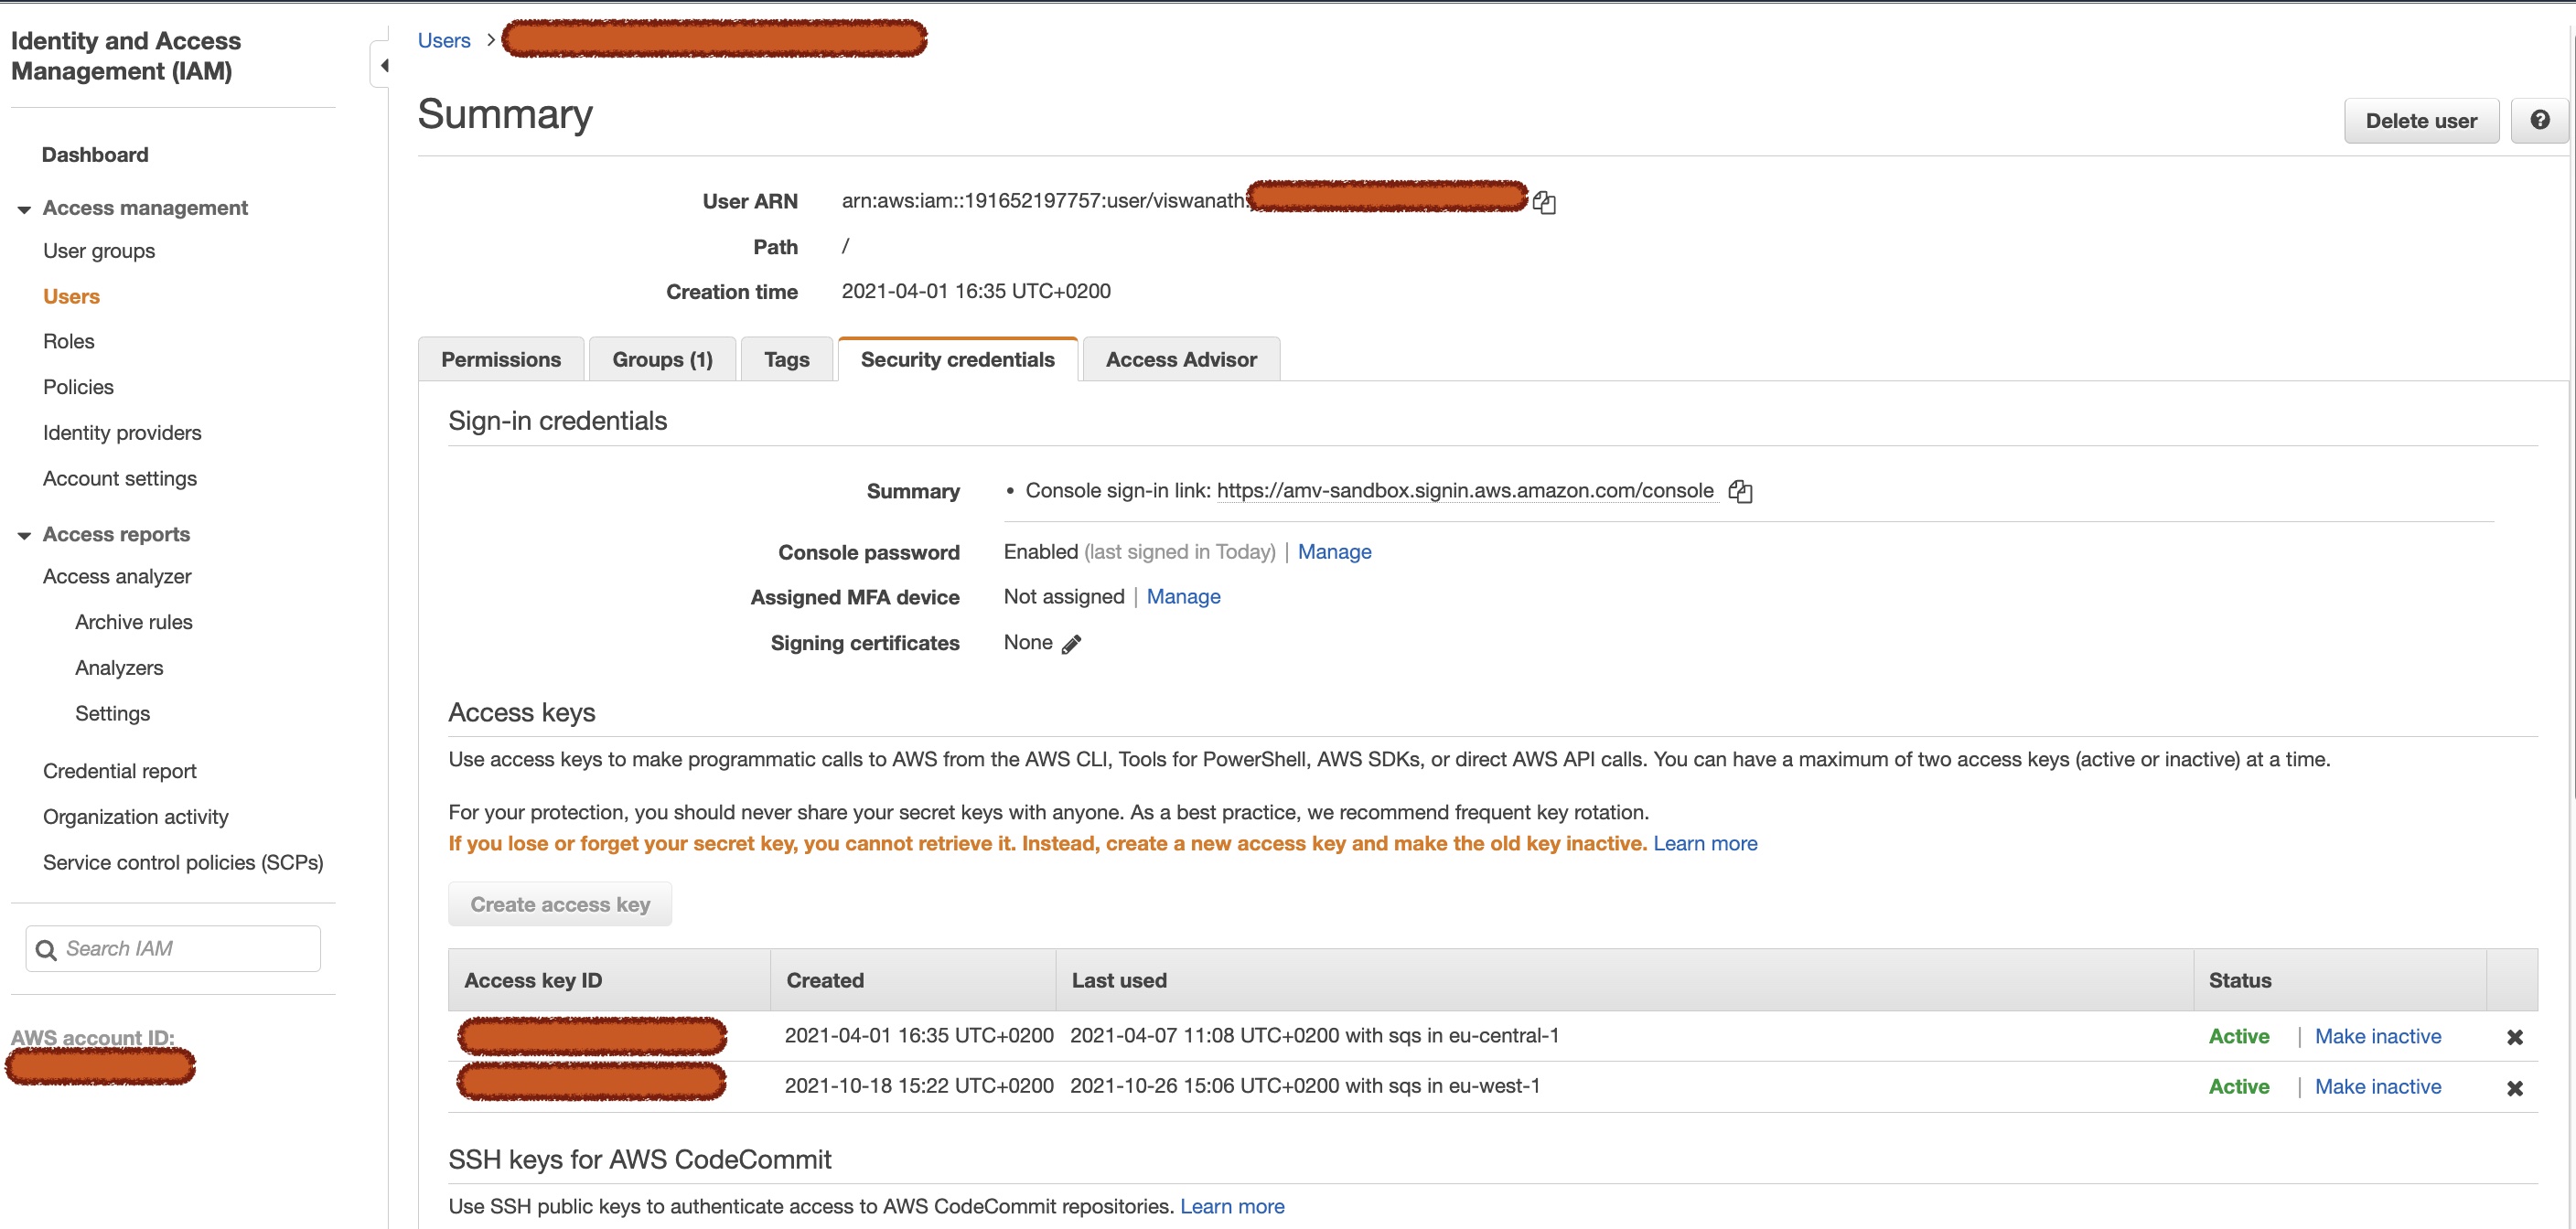
Task: Open Access analyzer in the sidebar
Action: [x=117, y=576]
